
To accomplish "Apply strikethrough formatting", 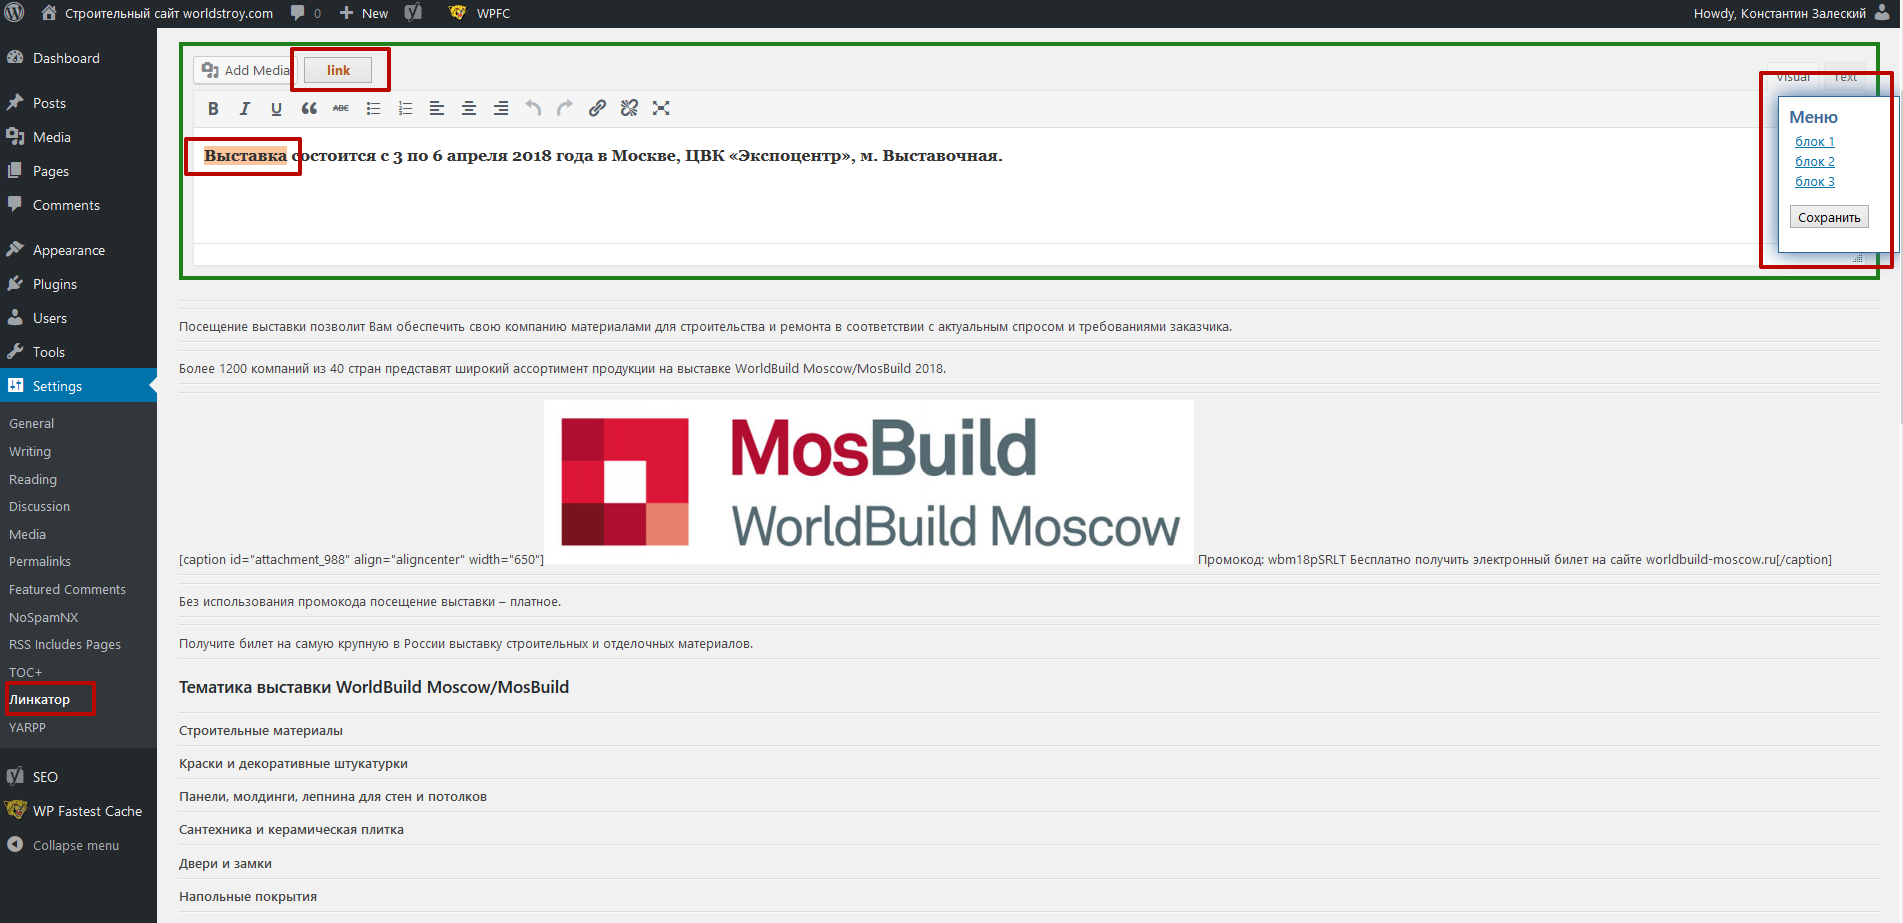I will click(x=341, y=108).
